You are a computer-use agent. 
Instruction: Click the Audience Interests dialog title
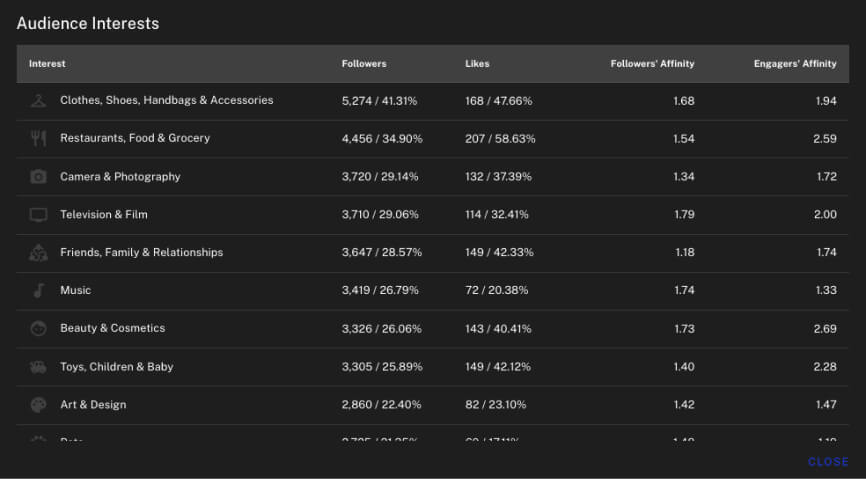coord(88,23)
